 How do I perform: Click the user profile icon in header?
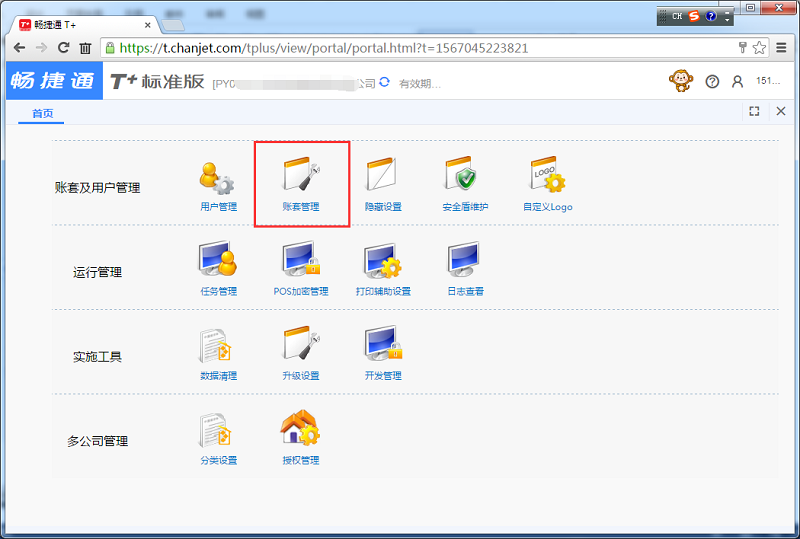click(737, 81)
